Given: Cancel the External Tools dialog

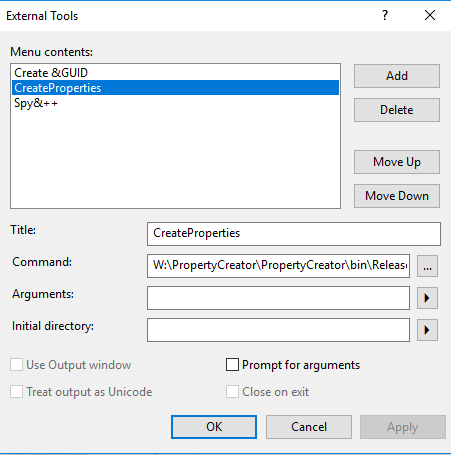Looking at the screenshot, I should (x=309, y=427).
